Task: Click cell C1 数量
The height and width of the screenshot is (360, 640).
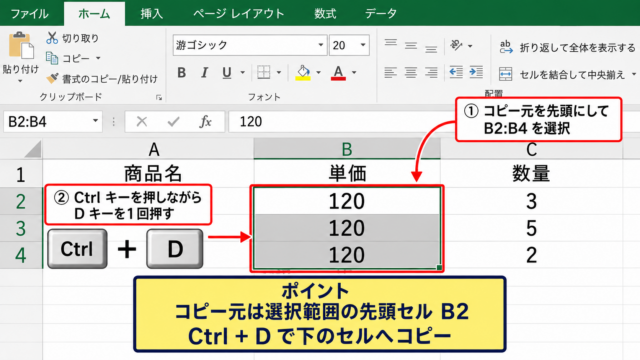Action: (531, 173)
